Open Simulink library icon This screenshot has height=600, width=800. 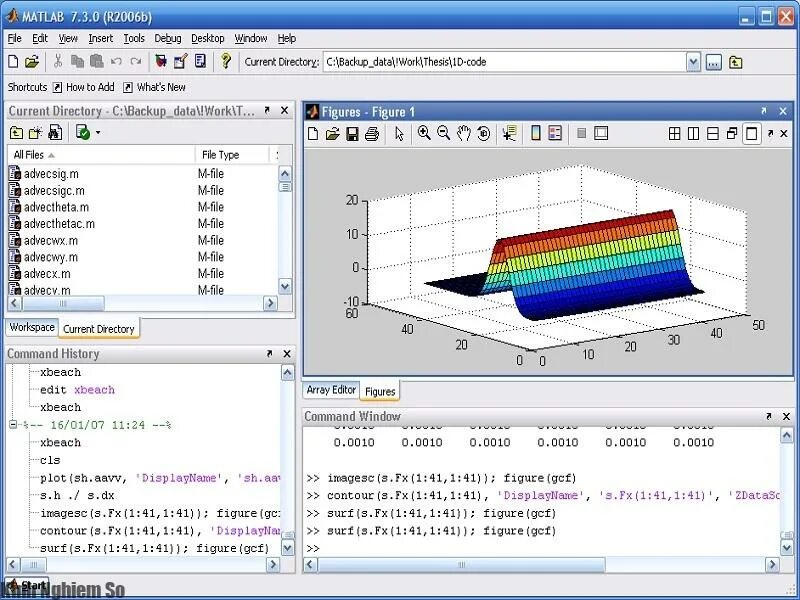161,62
